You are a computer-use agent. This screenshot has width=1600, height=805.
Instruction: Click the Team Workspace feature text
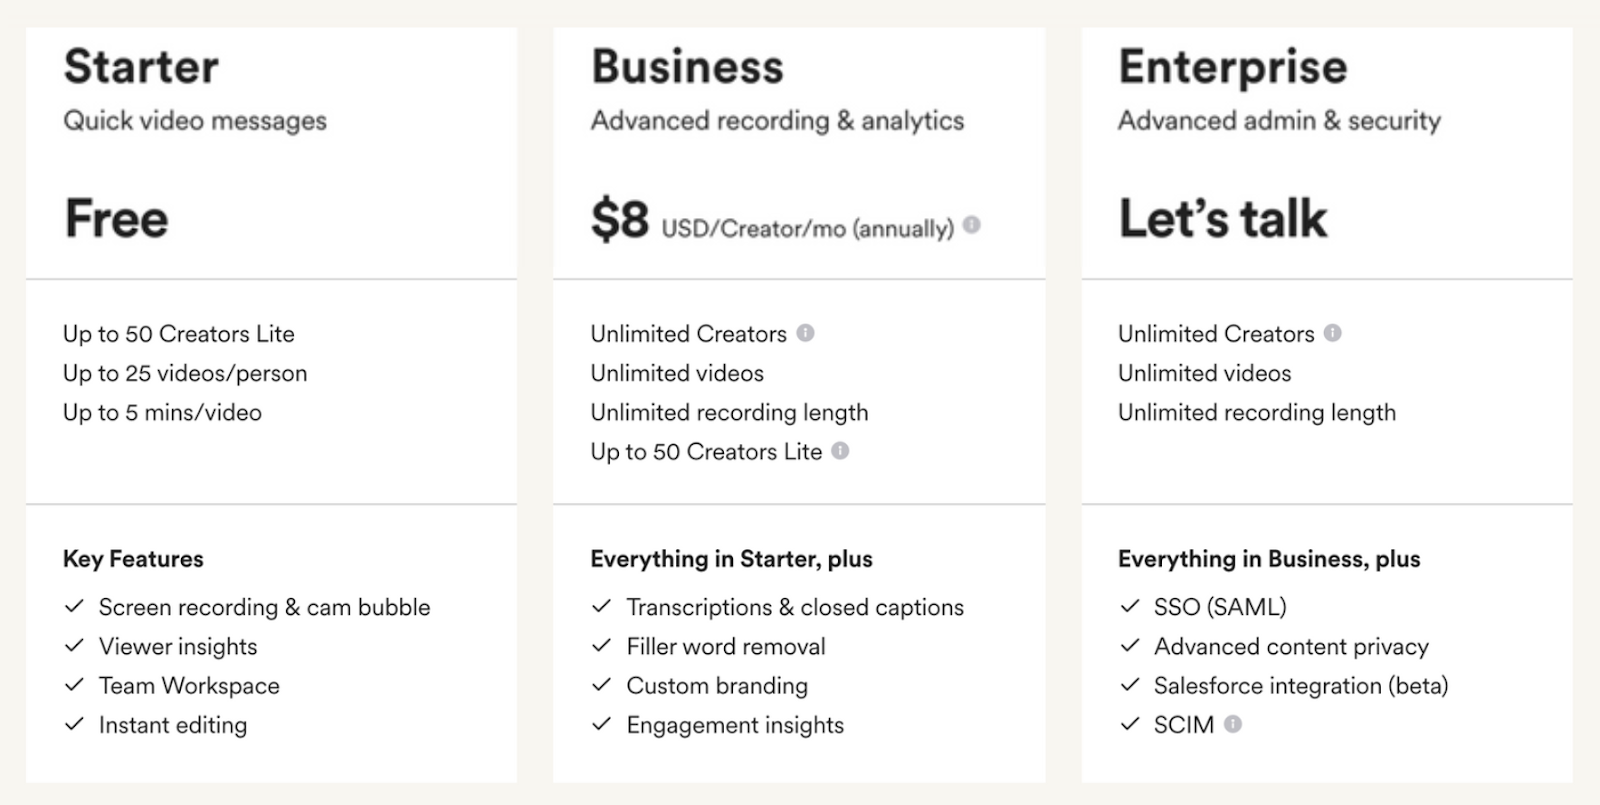pos(189,686)
